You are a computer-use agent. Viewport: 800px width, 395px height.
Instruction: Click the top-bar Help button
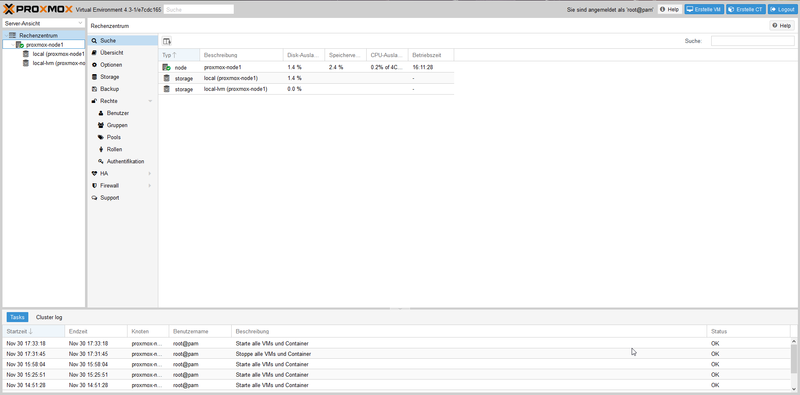coord(669,9)
